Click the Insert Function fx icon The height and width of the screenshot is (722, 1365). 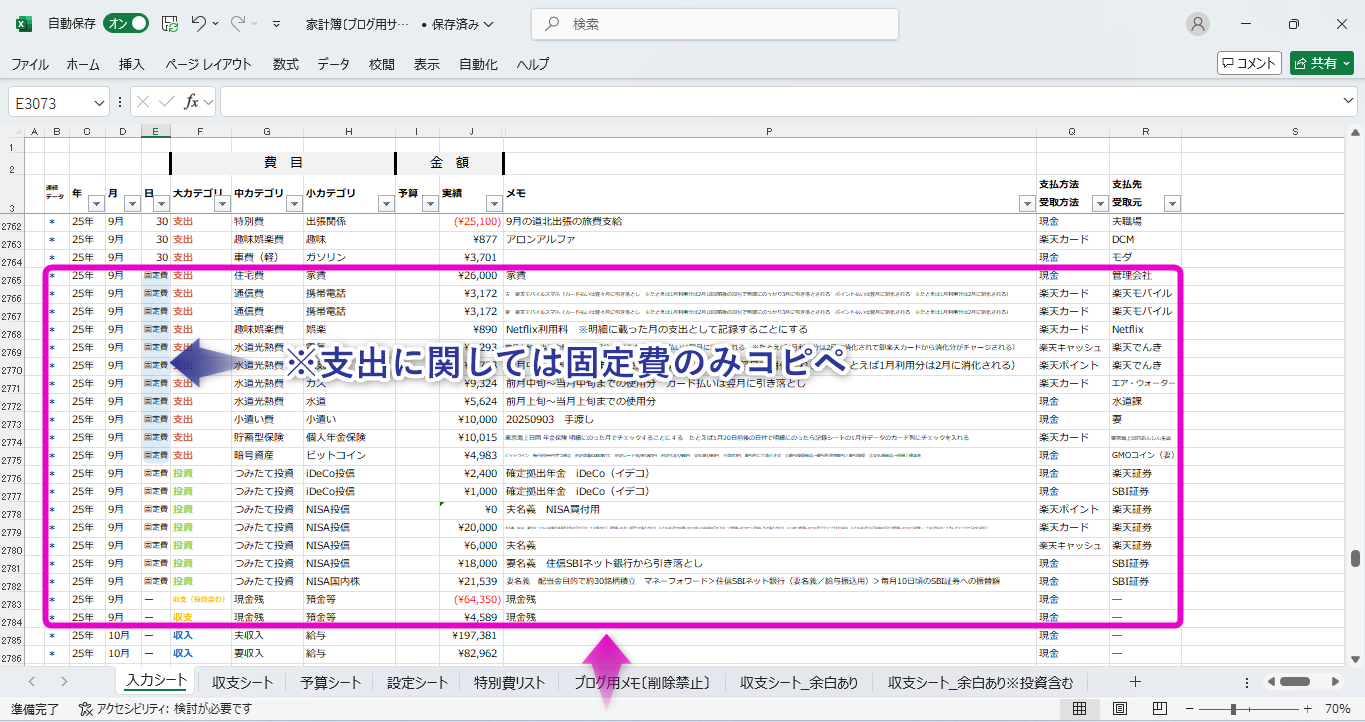191,102
